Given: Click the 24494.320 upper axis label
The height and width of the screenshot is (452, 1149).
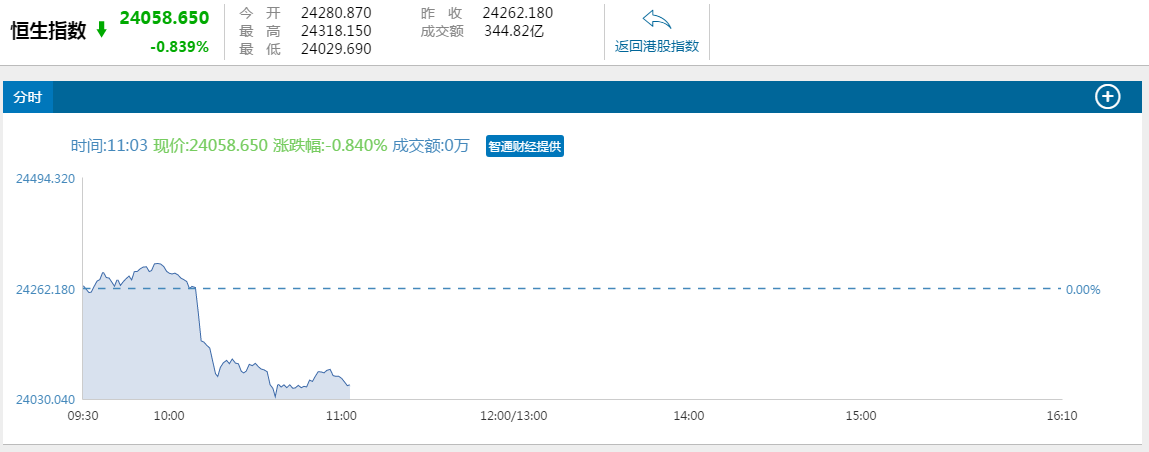Looking at the screenshot, I should tap(45, 179).
